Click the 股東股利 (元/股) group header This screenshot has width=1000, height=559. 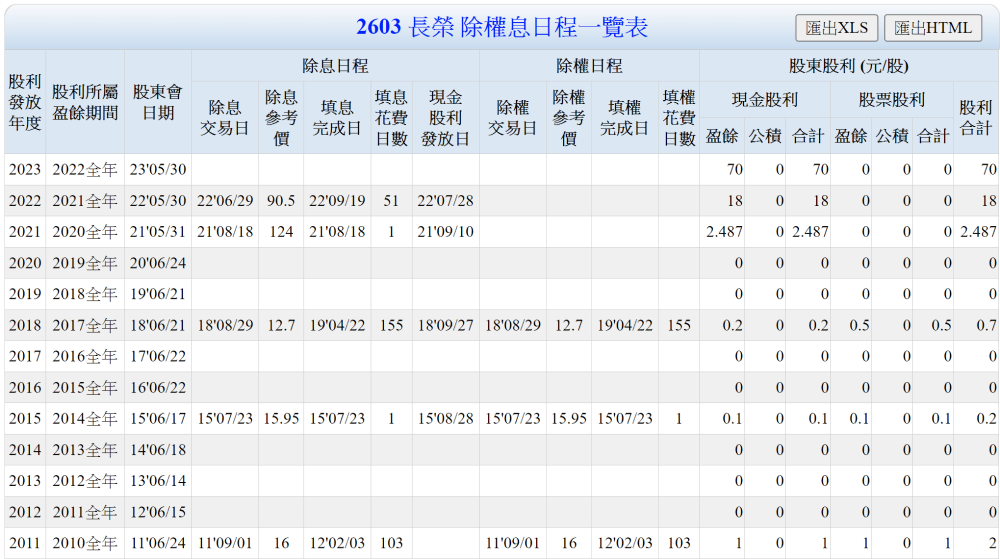click(x=849, y=66)
